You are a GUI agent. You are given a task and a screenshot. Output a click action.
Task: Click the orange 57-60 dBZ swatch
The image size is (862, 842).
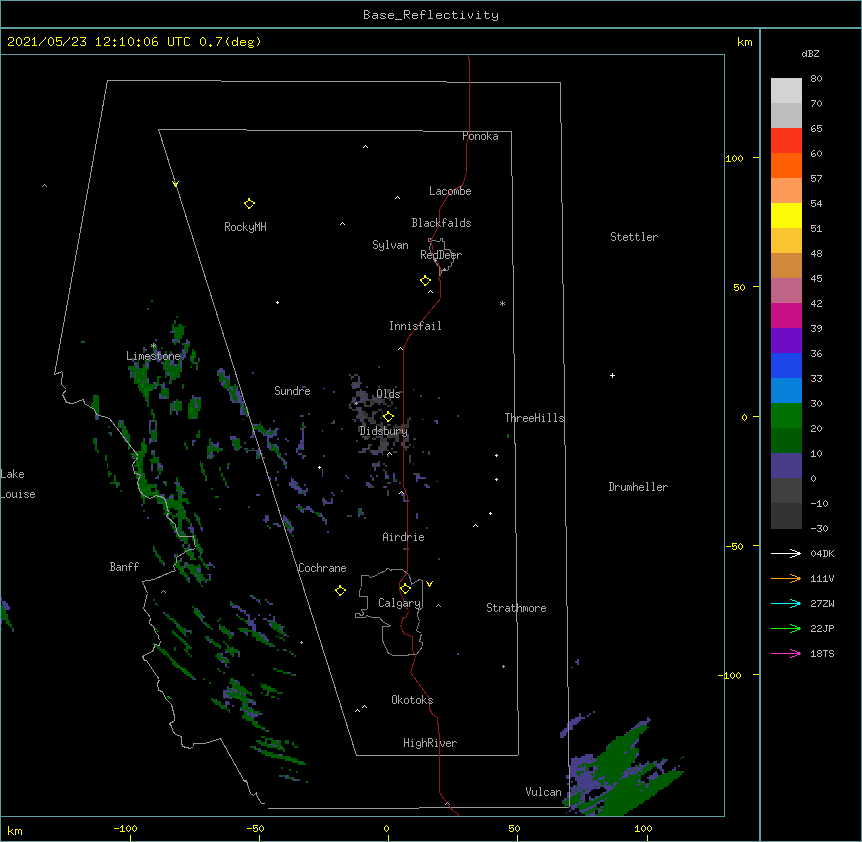786,165
